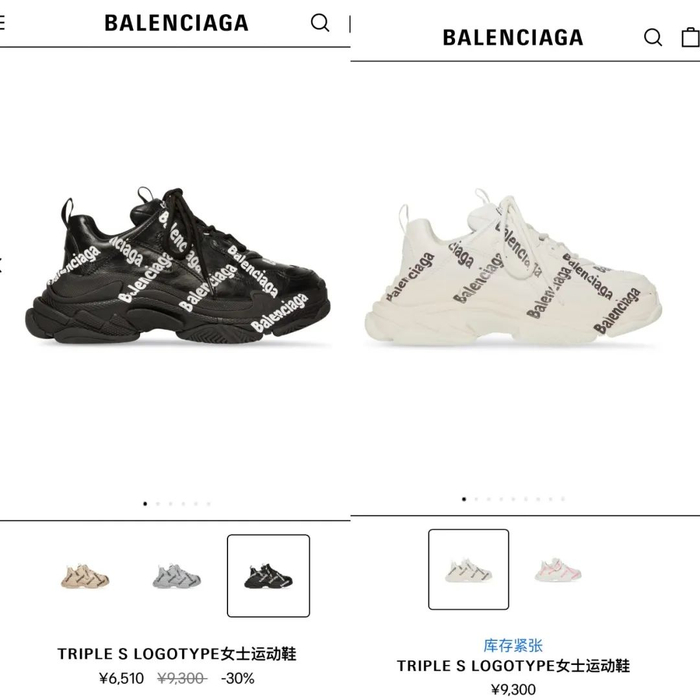The image size is (700, 700).
Task: Go to second slide dot under black sneaker
Action: click(x=158, y=504)
